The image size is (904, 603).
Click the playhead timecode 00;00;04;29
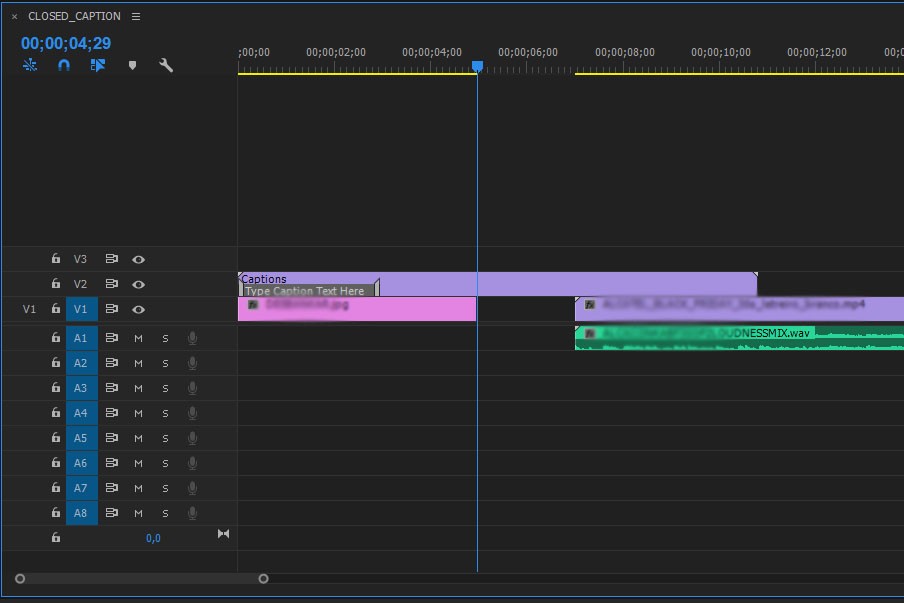coord(66,43)
